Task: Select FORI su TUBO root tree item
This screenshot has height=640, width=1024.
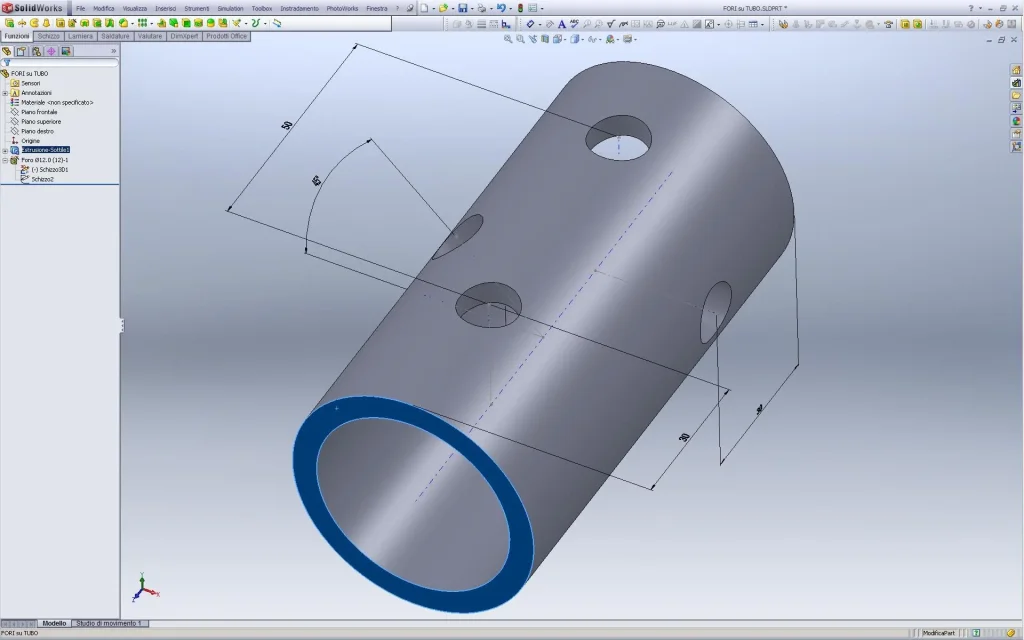Action: coord(29,73)
